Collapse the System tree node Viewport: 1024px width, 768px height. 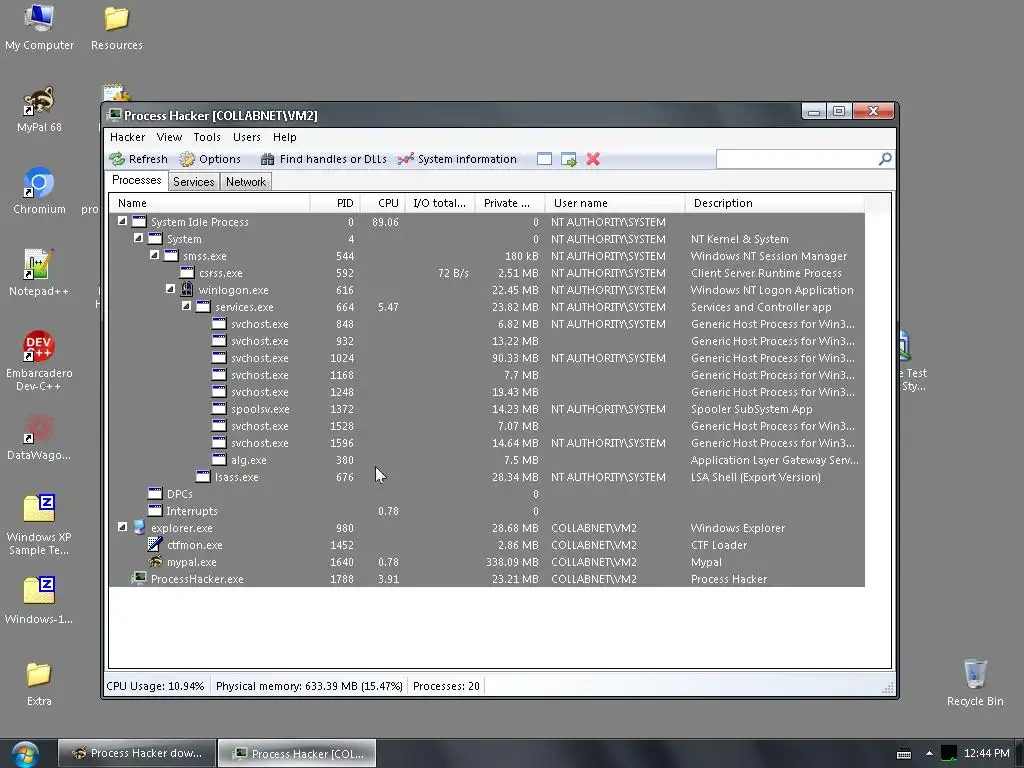click(x=138, y=238)
